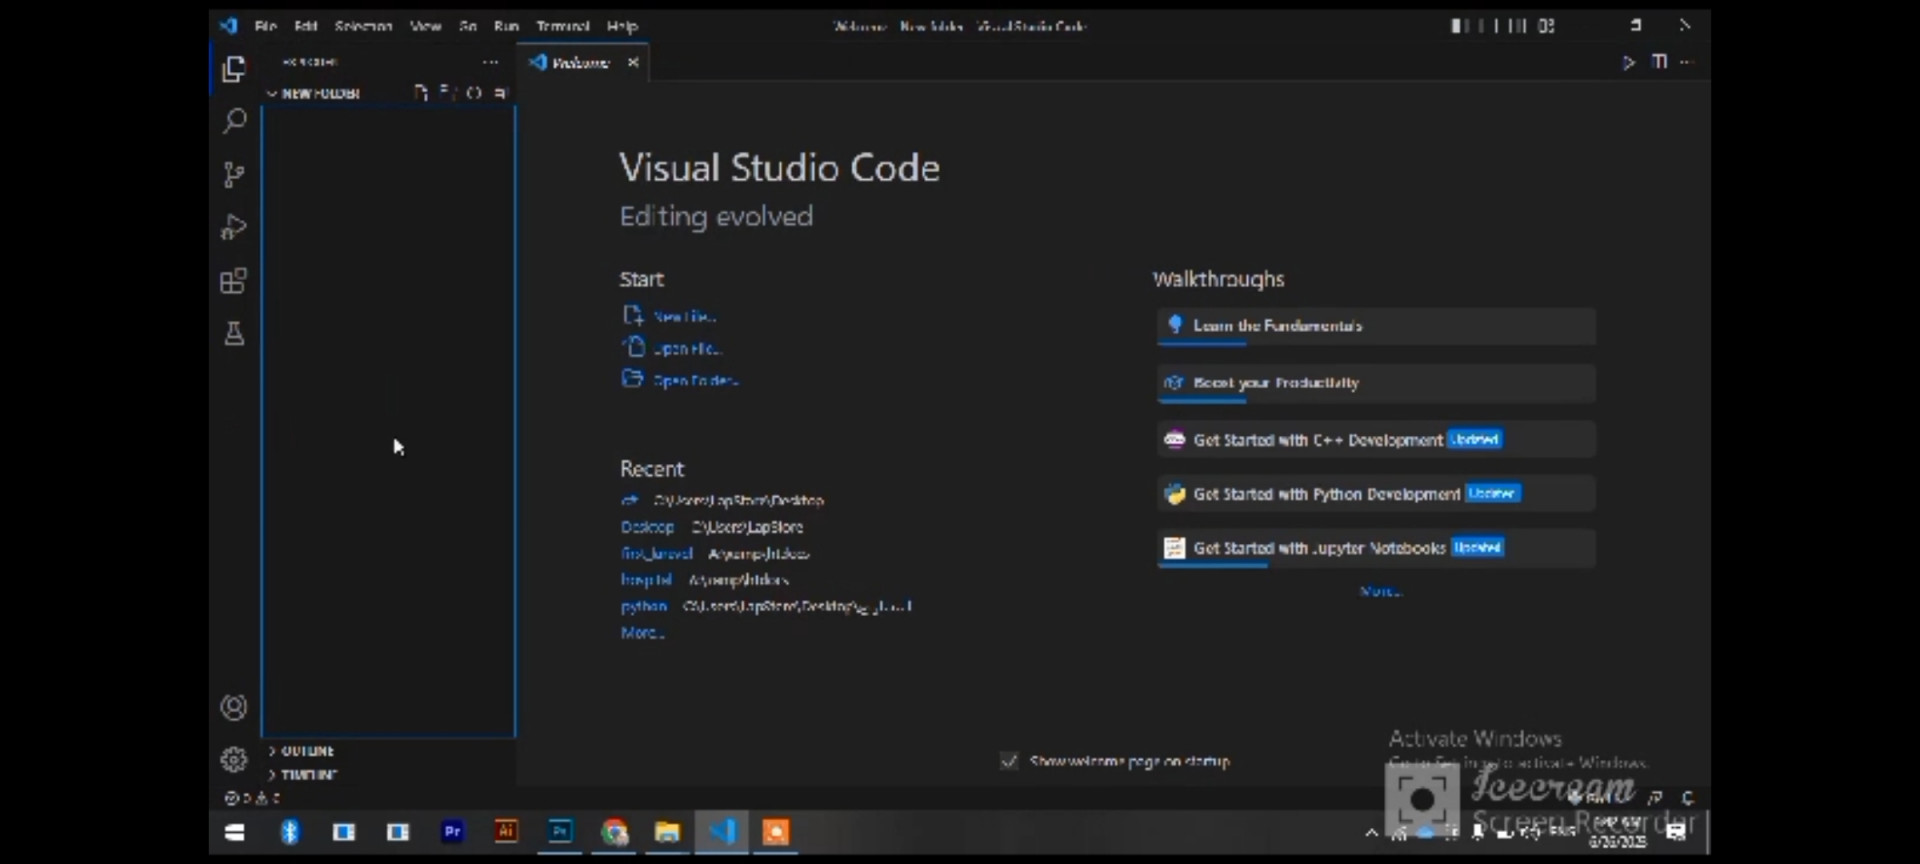Open the Edit menu
1920x864 pixels.
point(306,26)
